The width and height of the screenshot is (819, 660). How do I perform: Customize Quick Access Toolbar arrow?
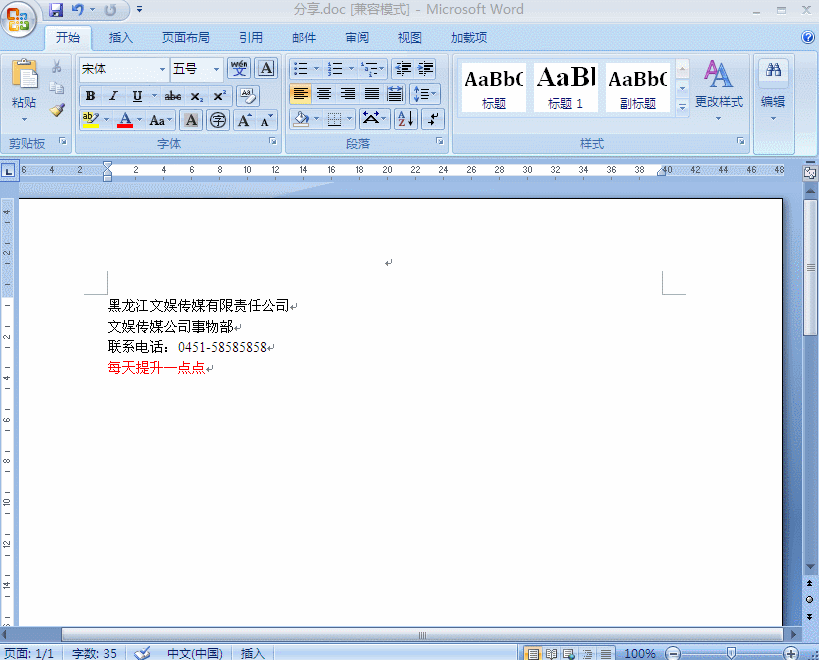[139, 9]
